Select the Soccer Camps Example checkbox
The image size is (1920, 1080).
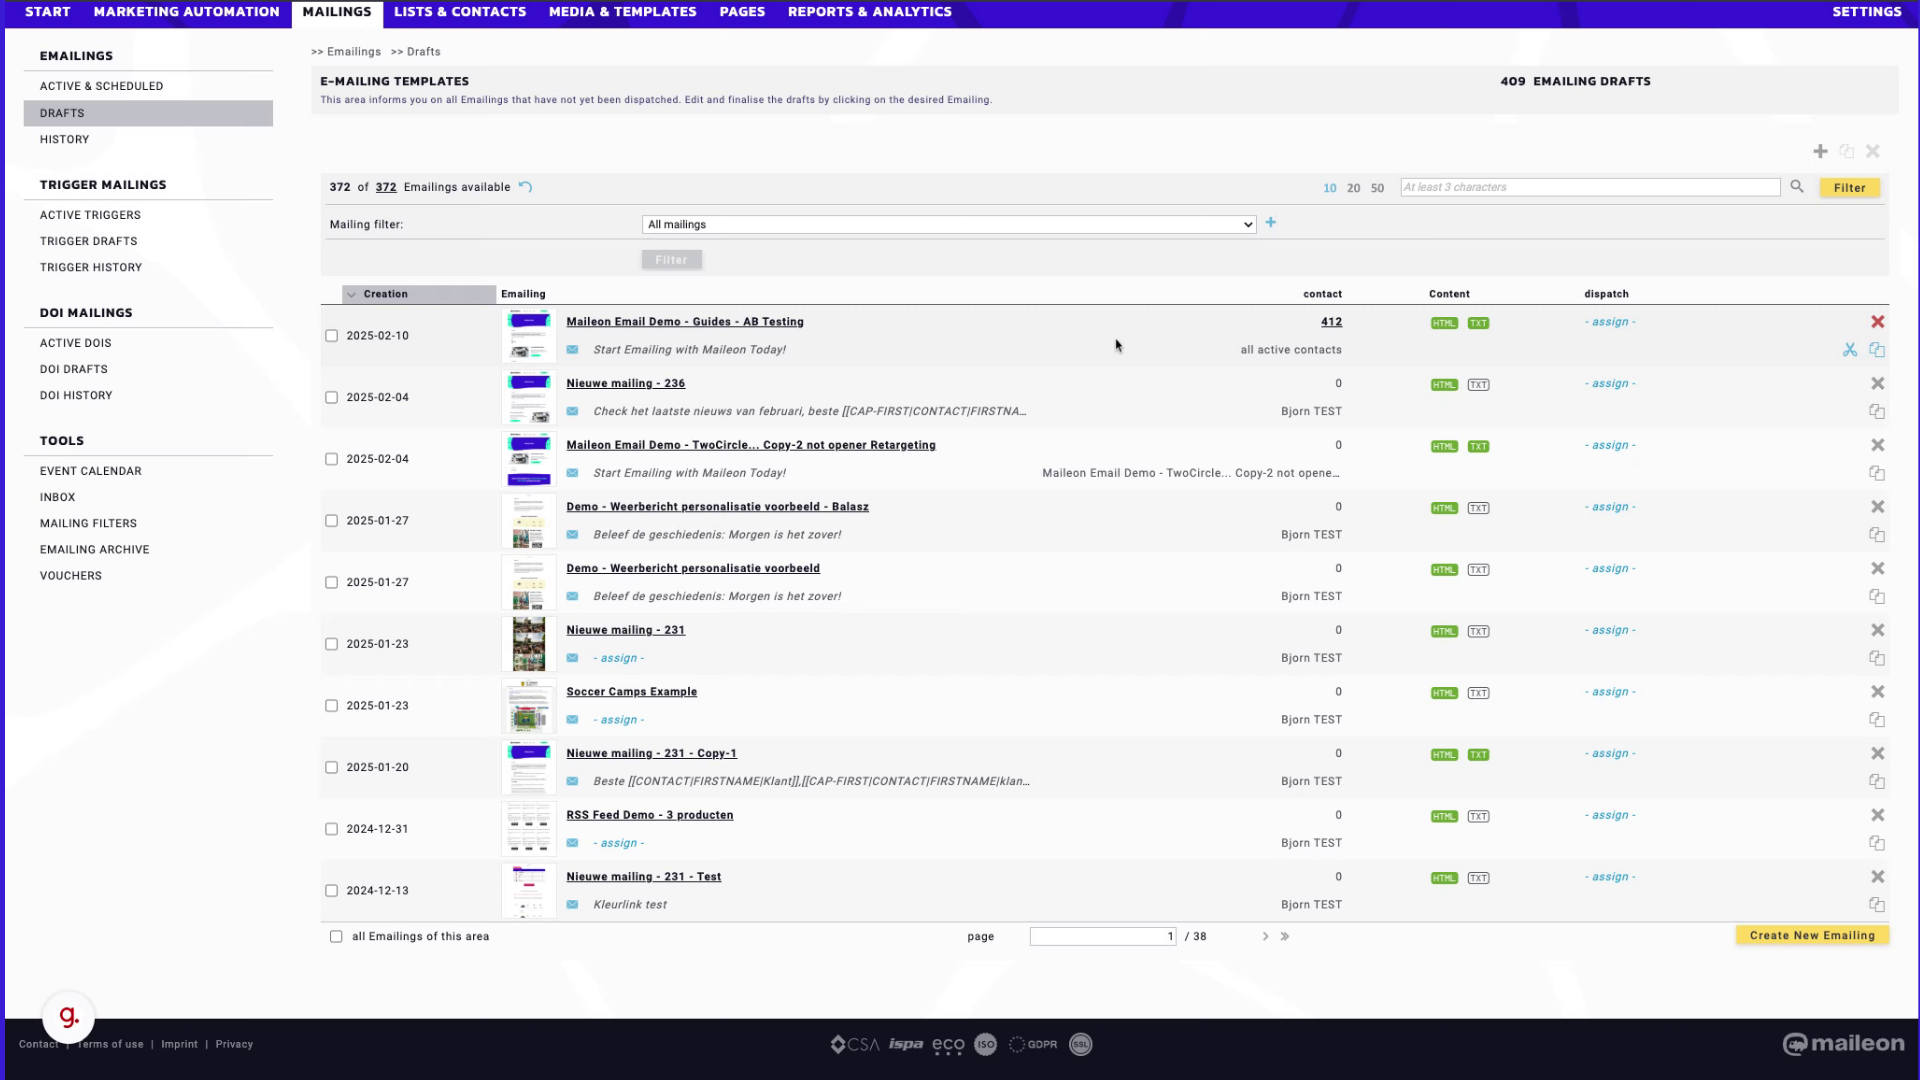click(331, 706)
